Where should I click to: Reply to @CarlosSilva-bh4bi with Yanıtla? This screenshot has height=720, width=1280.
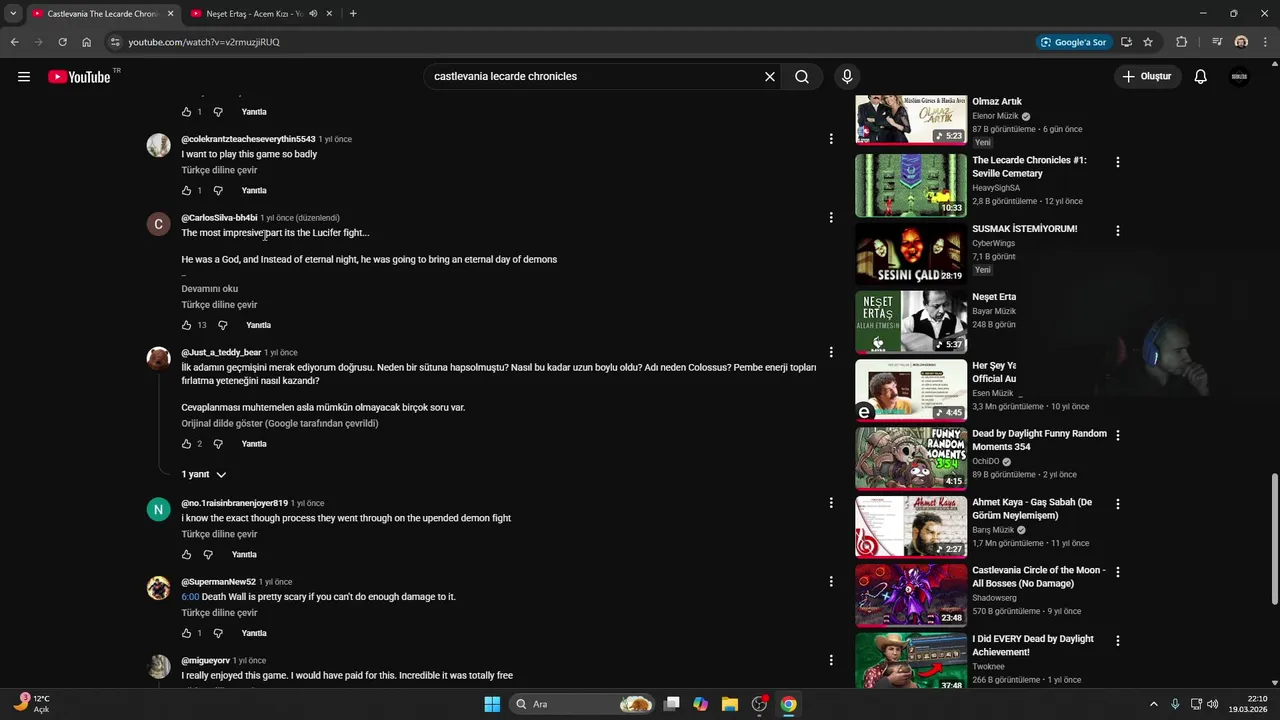(x=258, y=325)
